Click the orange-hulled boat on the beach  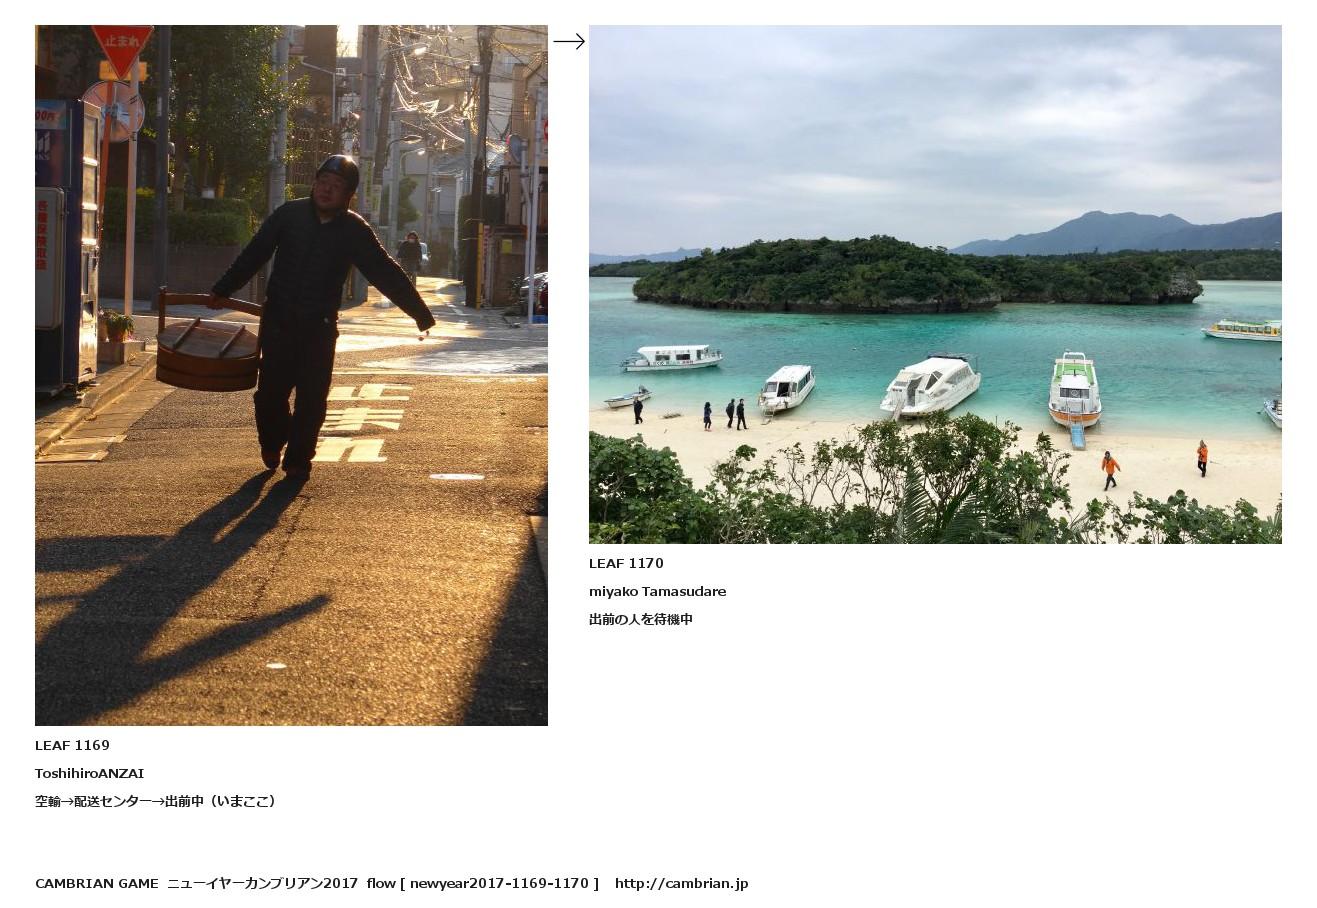tap(1075, 391)
